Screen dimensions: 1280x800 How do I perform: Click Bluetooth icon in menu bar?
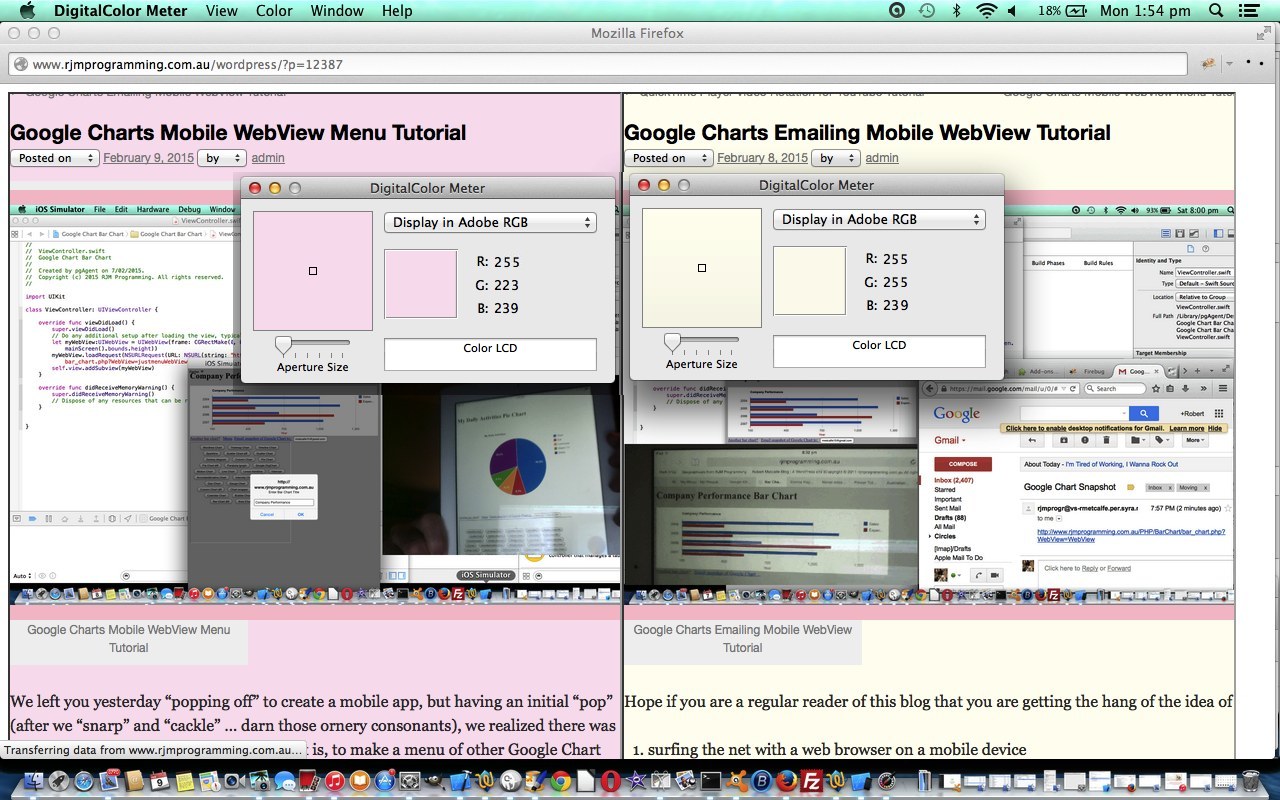tap(956, 11)
